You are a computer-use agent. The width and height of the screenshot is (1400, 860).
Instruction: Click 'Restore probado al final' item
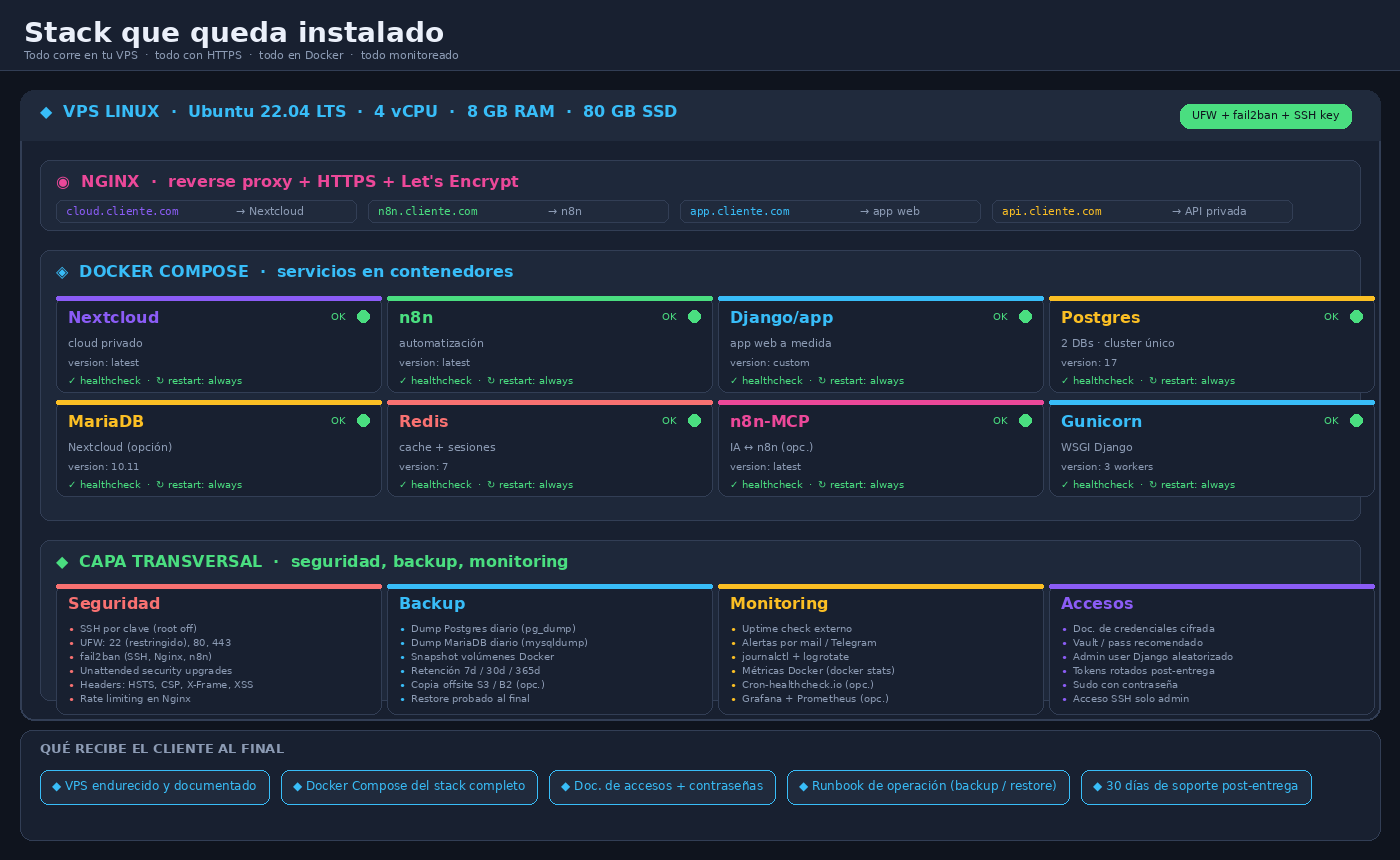(x=470, y=699)
